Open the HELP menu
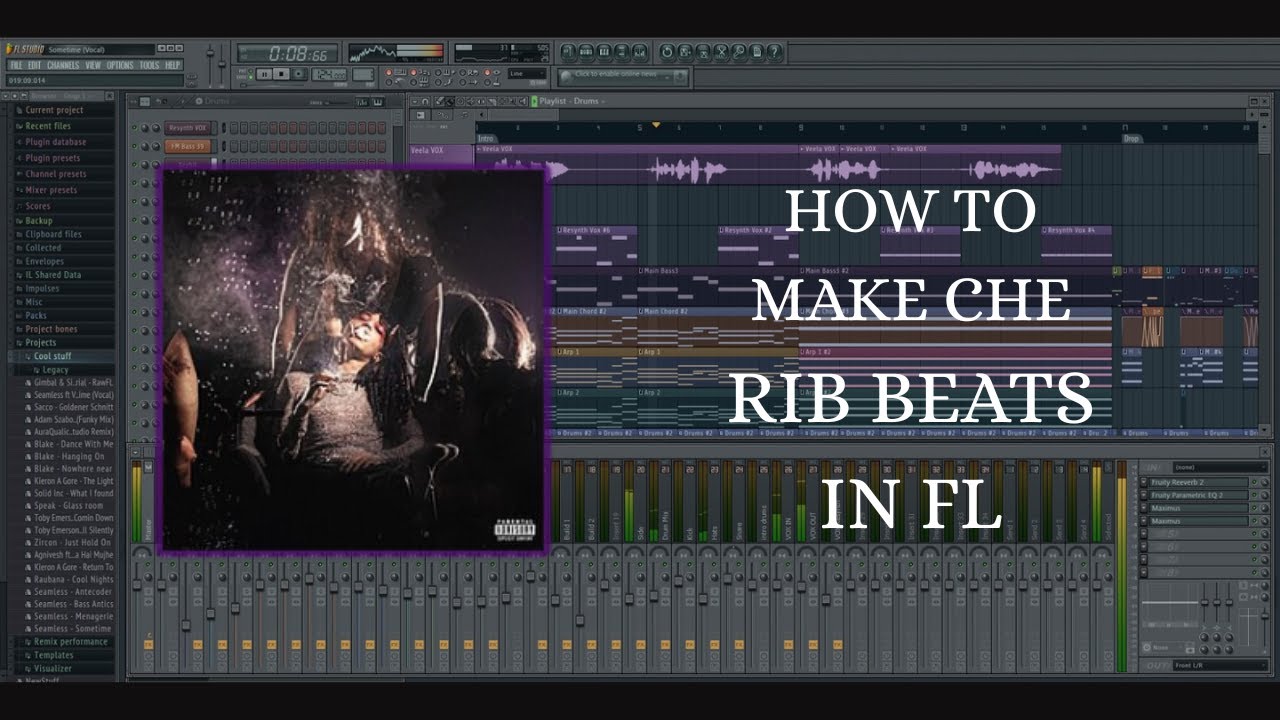 (172, 65)
